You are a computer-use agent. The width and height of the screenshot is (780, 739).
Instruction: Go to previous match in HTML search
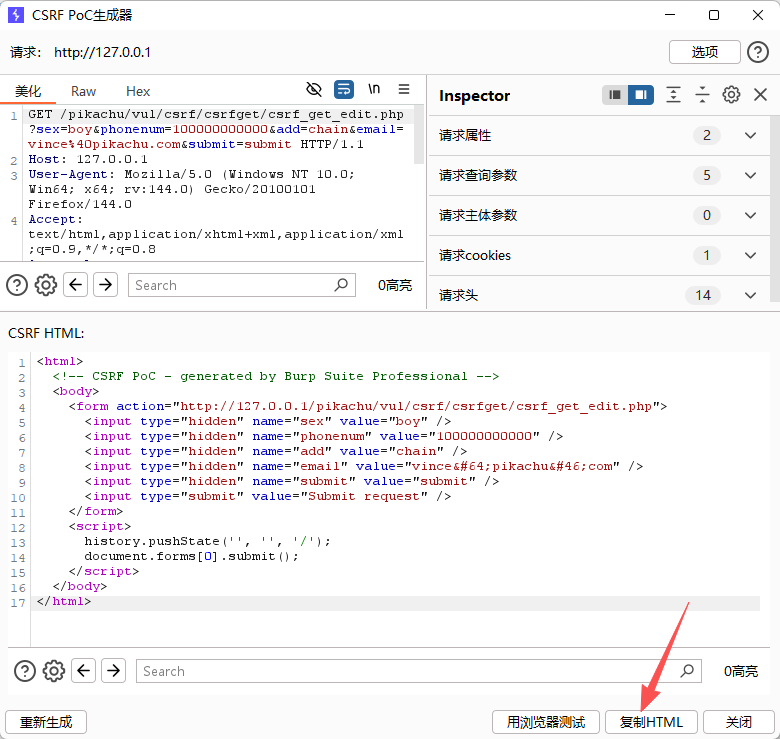[84, 671]
